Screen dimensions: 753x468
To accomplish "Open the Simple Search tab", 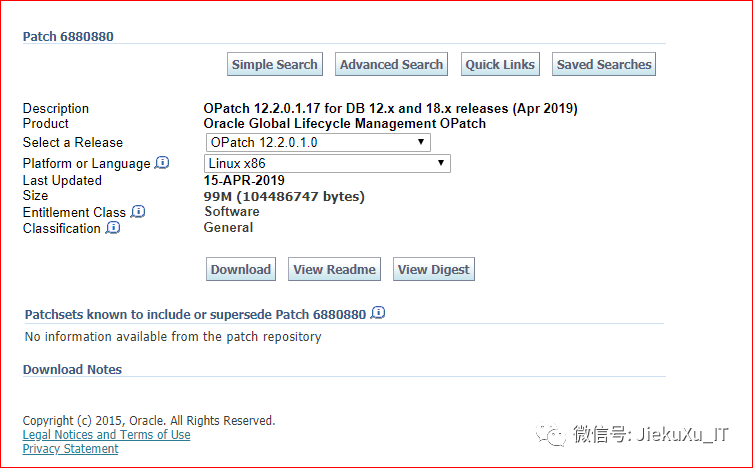I will pos(274,65).
